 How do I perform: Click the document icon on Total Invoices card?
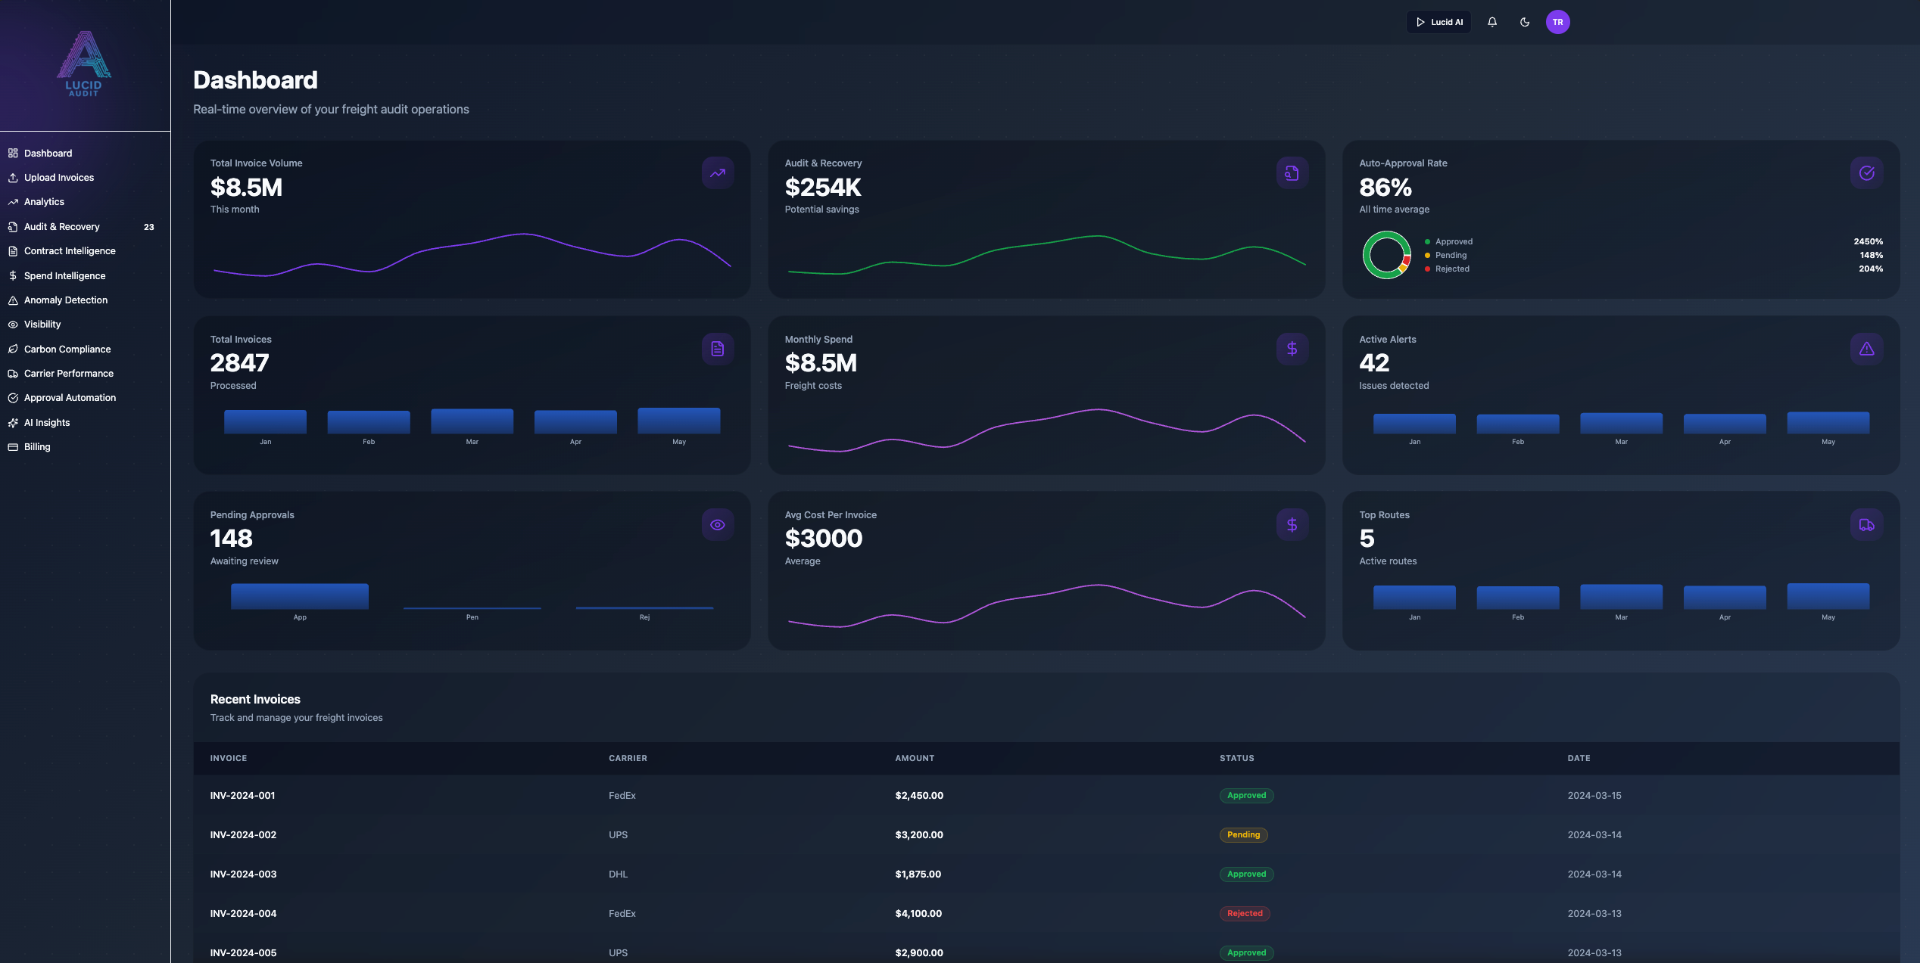pyautogui.click(x=717, y=348)
